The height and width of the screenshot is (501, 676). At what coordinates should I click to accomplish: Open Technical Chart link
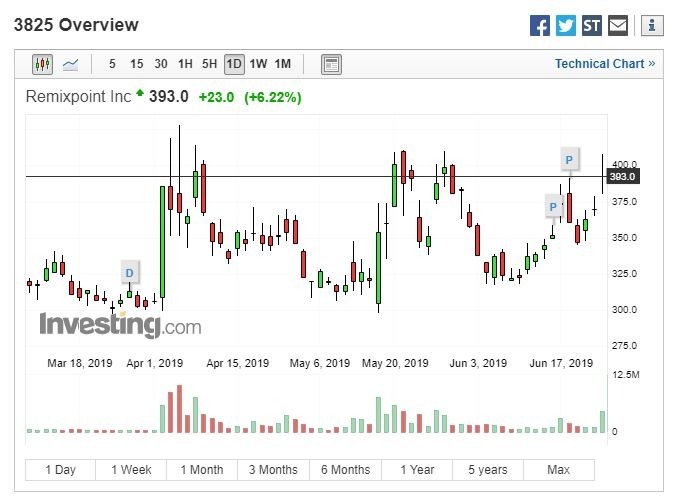point(605,64)
